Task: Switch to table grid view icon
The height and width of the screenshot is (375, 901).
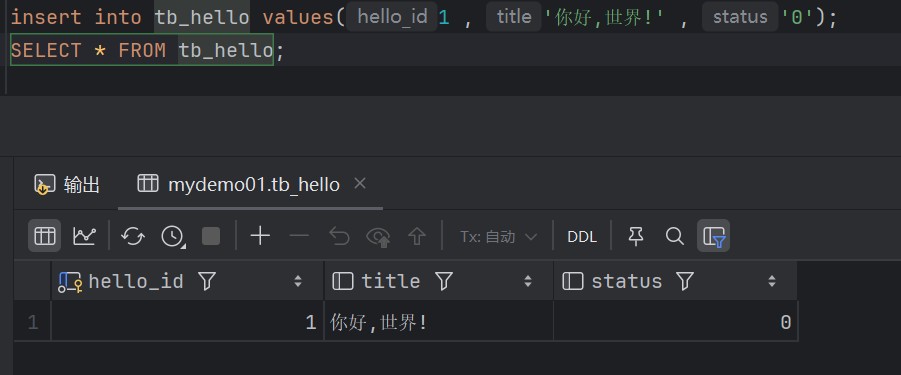Action: [45, 236]
